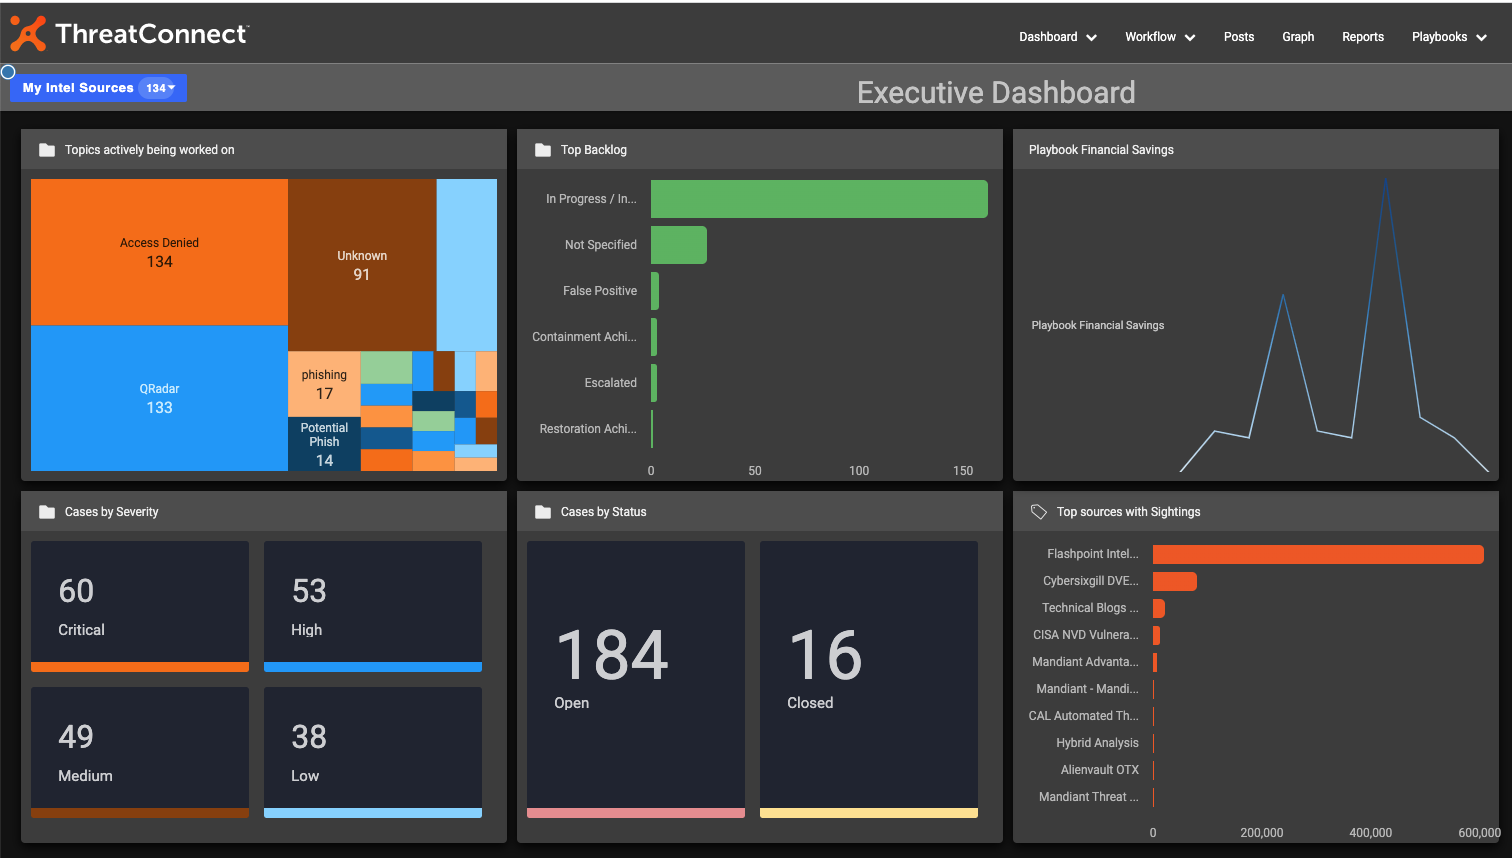
Task: Click the CAL Automated Th... label
Action: coord(1083,716)
